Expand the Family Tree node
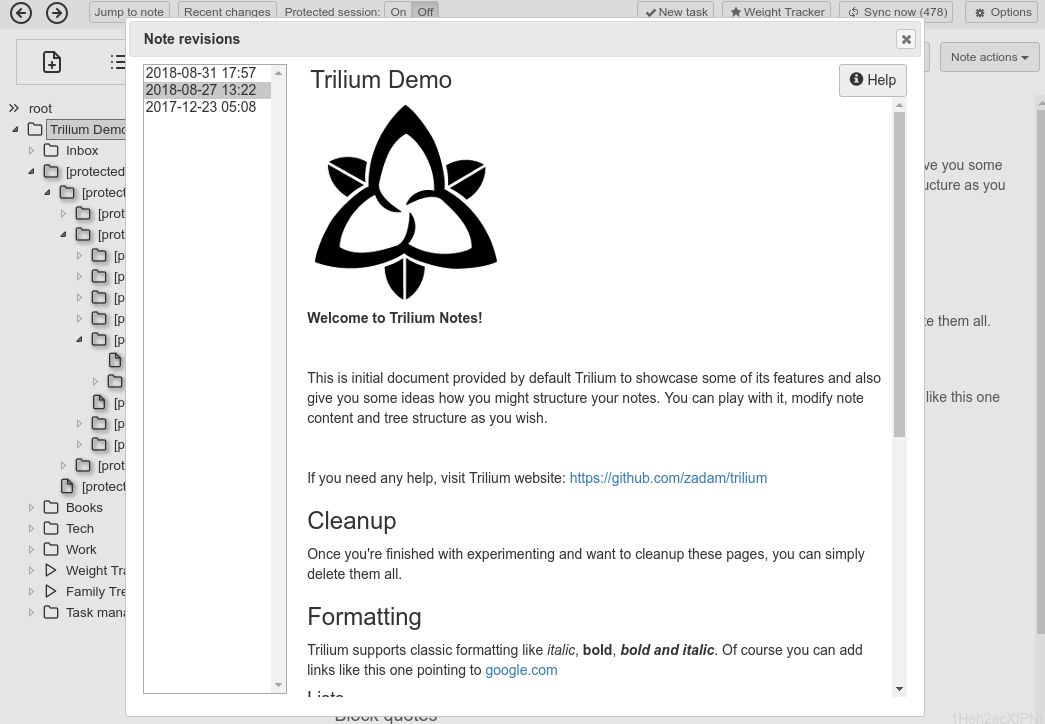The height and width of the screenshot is (724, 1045). click(x=31, y=591)
